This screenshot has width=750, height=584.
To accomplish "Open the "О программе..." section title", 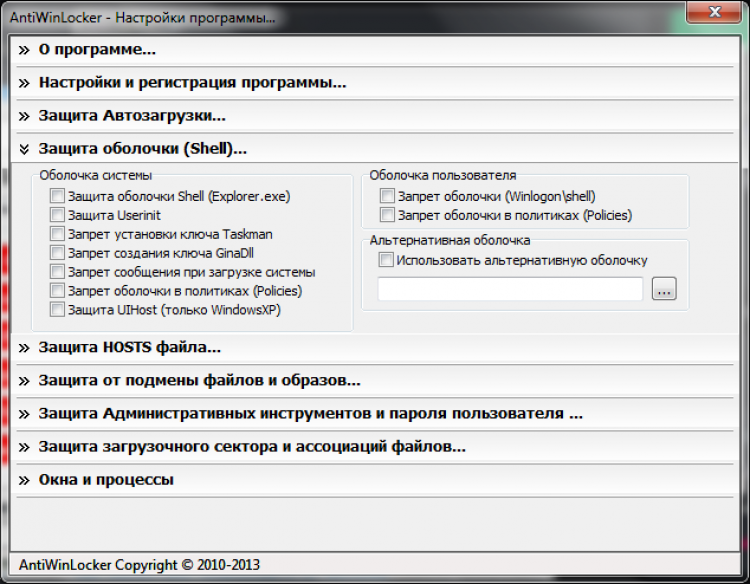I will tap(97, 49).
